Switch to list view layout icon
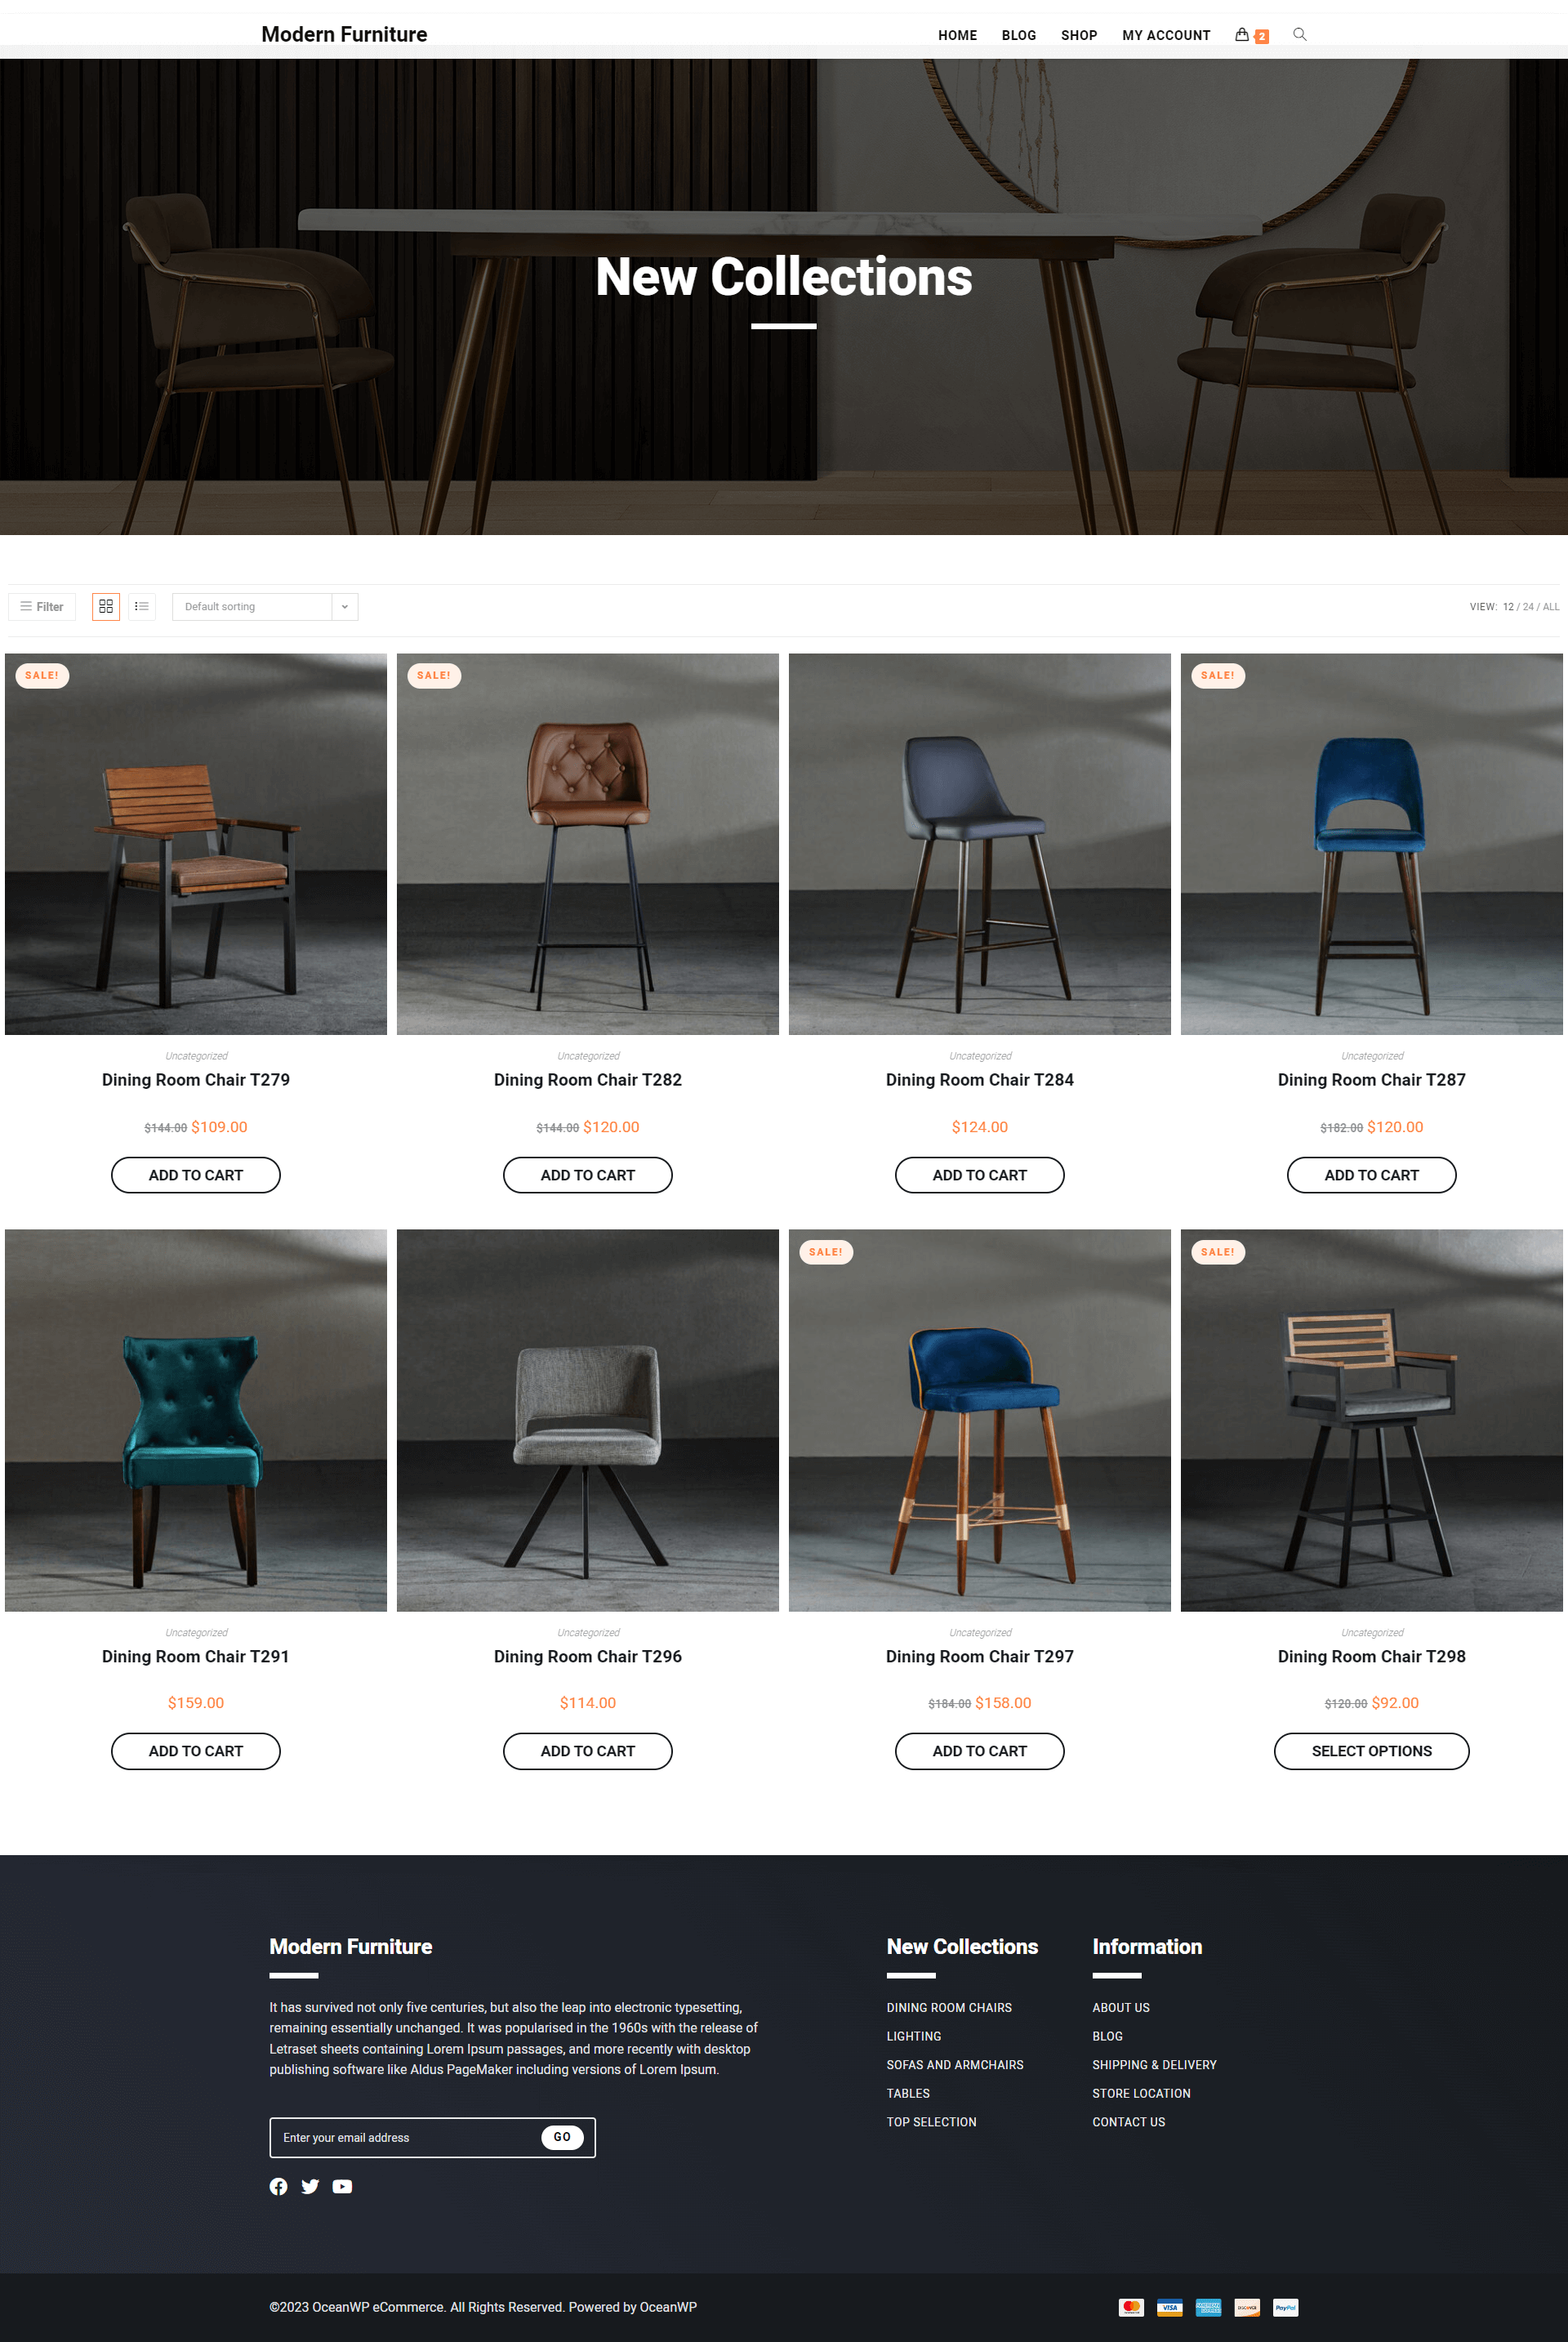The height and width of the screenshot is (2342, 1568). tap(142, 606)
